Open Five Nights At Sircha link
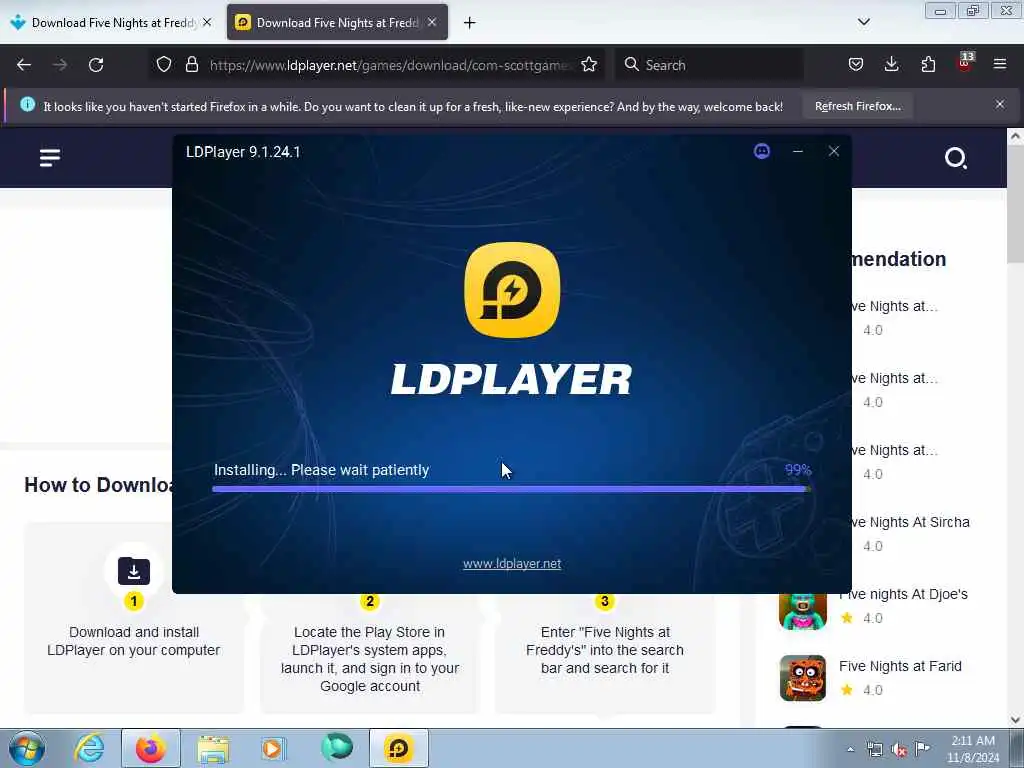Viewport: 1024px width, 768px height. pyautogui.click(x=910, y=522)
